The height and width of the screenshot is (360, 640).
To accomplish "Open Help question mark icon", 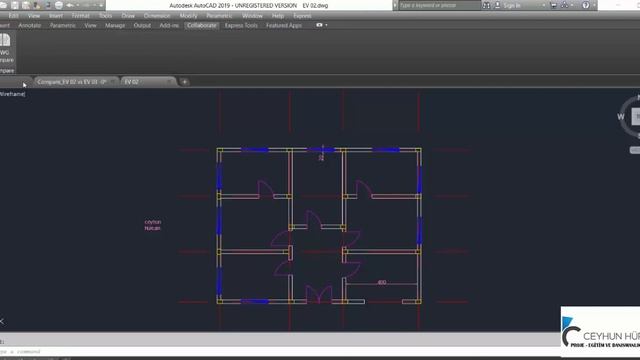I will [586, 5].
